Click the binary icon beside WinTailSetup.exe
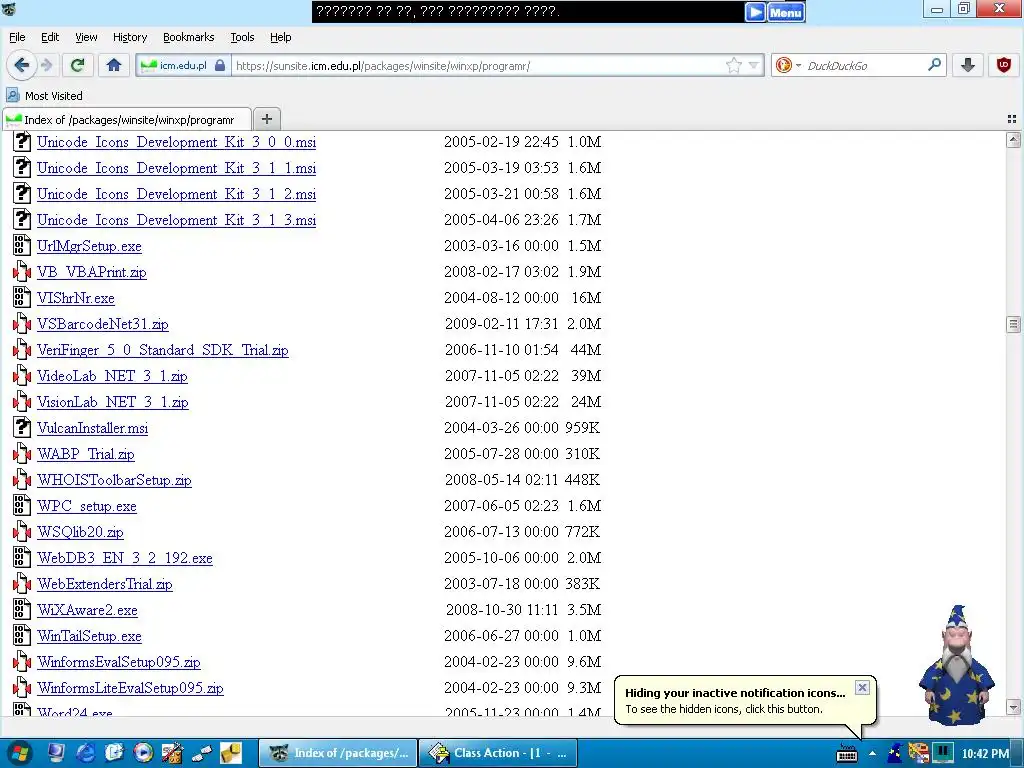The height and width of the screenshot is (768, 1024). pyautogui.click(x=22, y=635)
